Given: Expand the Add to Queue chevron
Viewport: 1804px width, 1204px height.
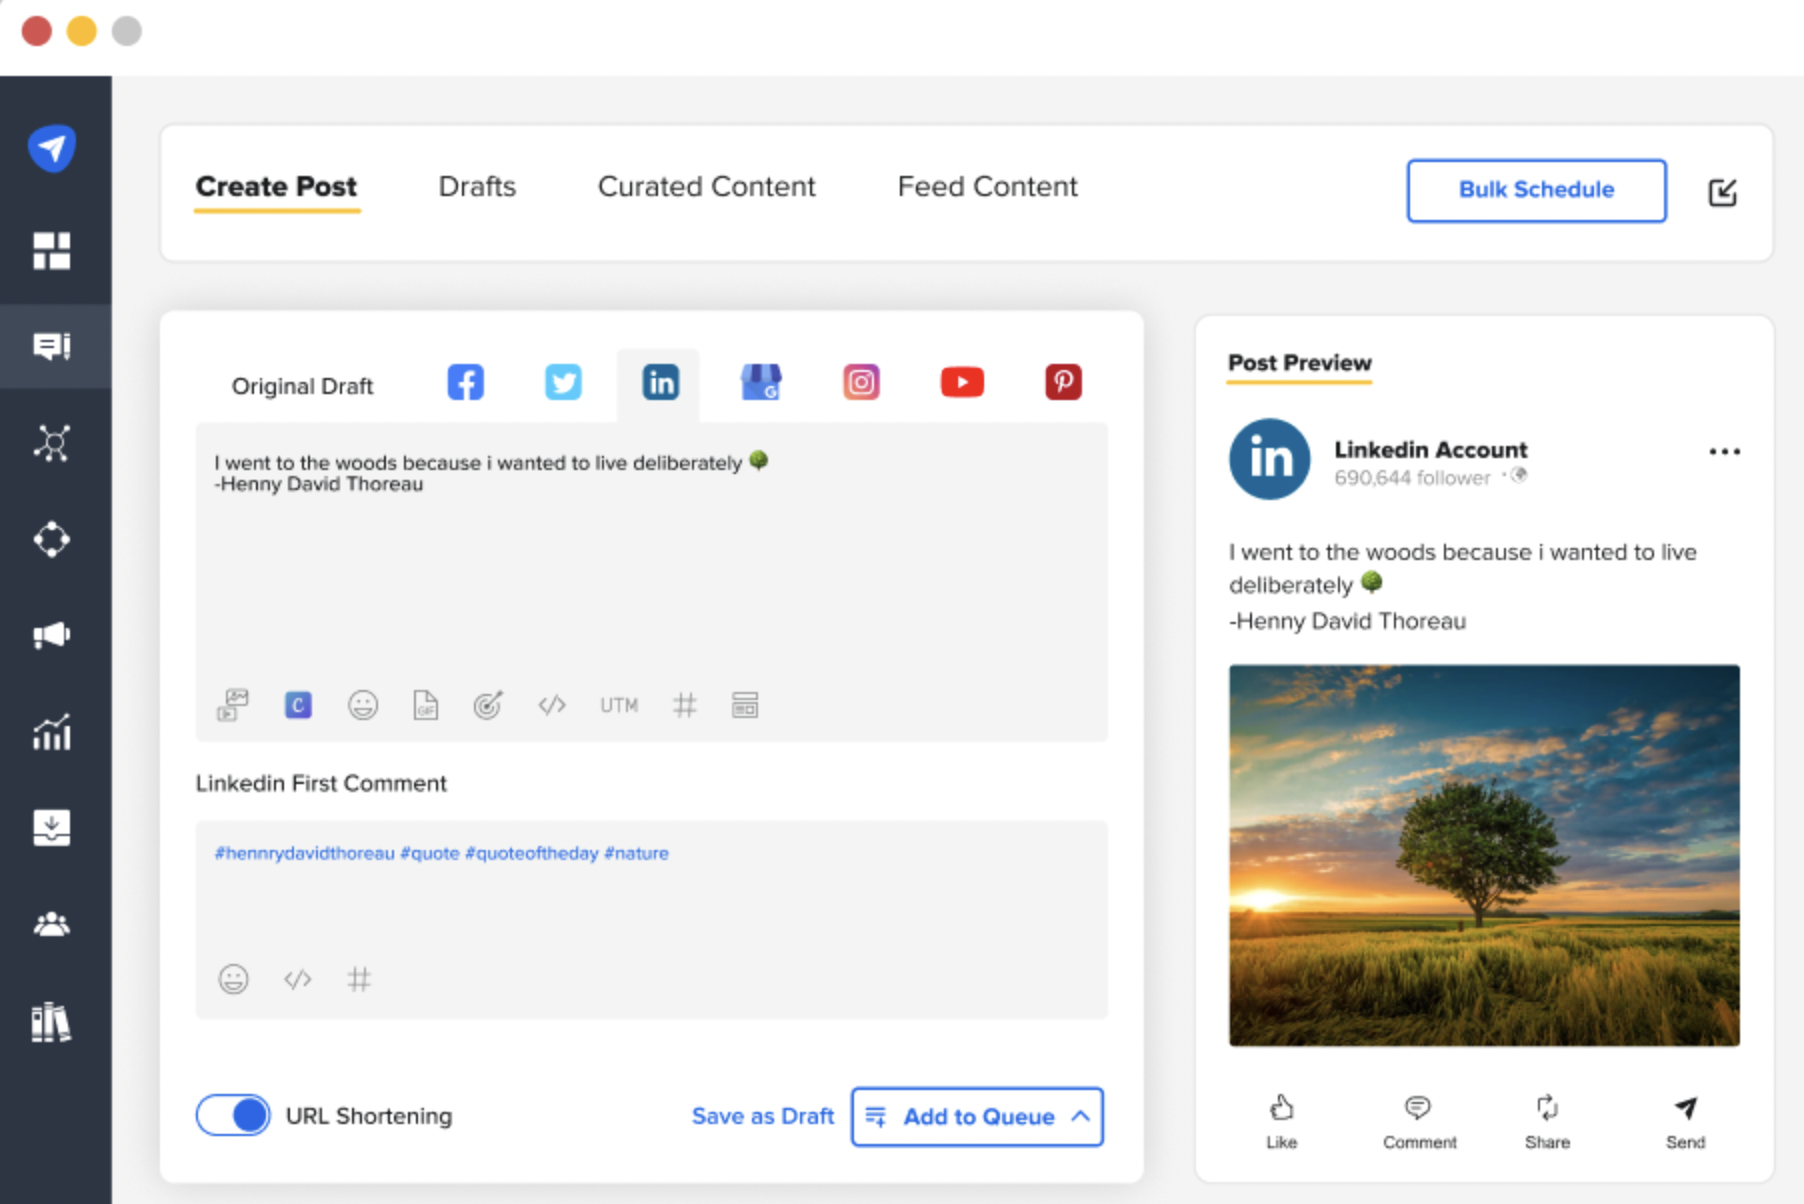Looking at the screenshot, I should (1080, 1116).
